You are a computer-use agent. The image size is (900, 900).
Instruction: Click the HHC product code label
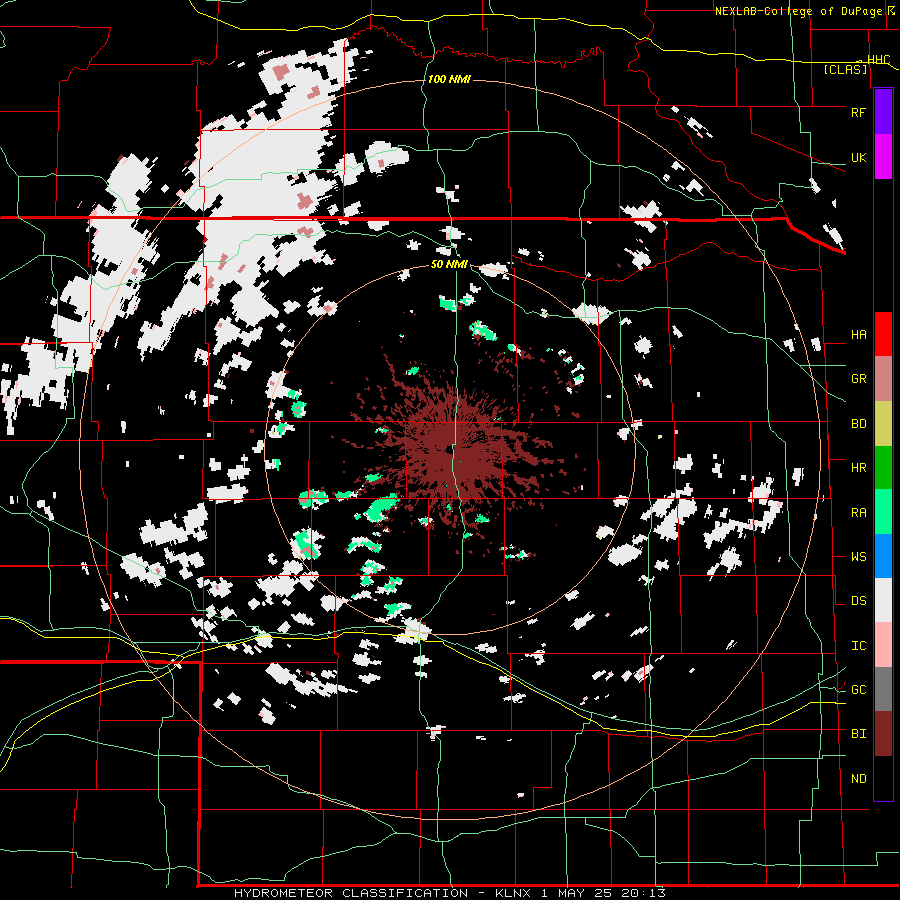tap(878, 60)
